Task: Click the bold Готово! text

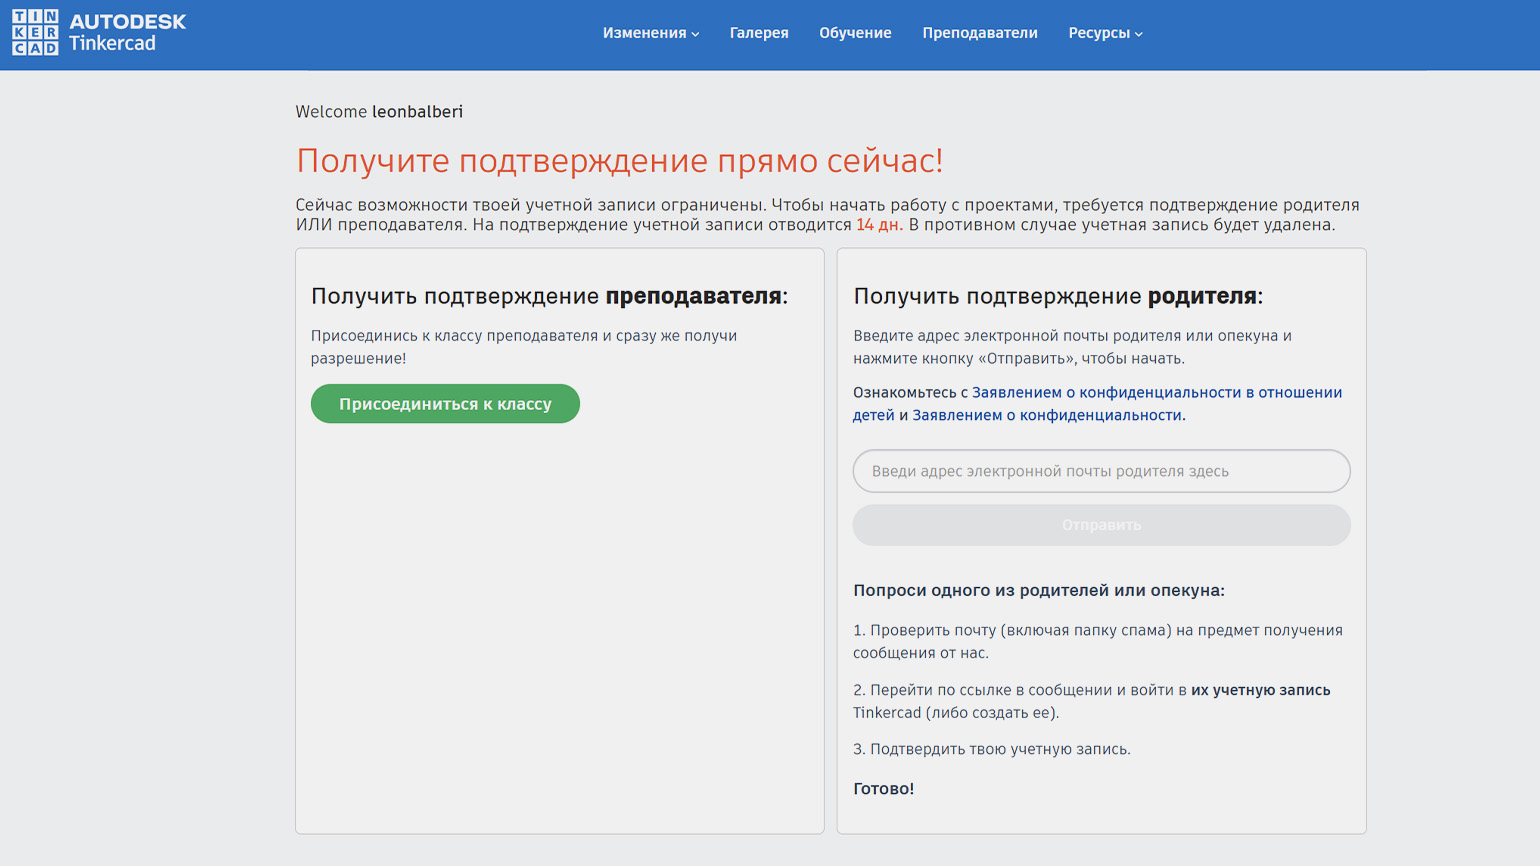Action: (x=883, y=789)
